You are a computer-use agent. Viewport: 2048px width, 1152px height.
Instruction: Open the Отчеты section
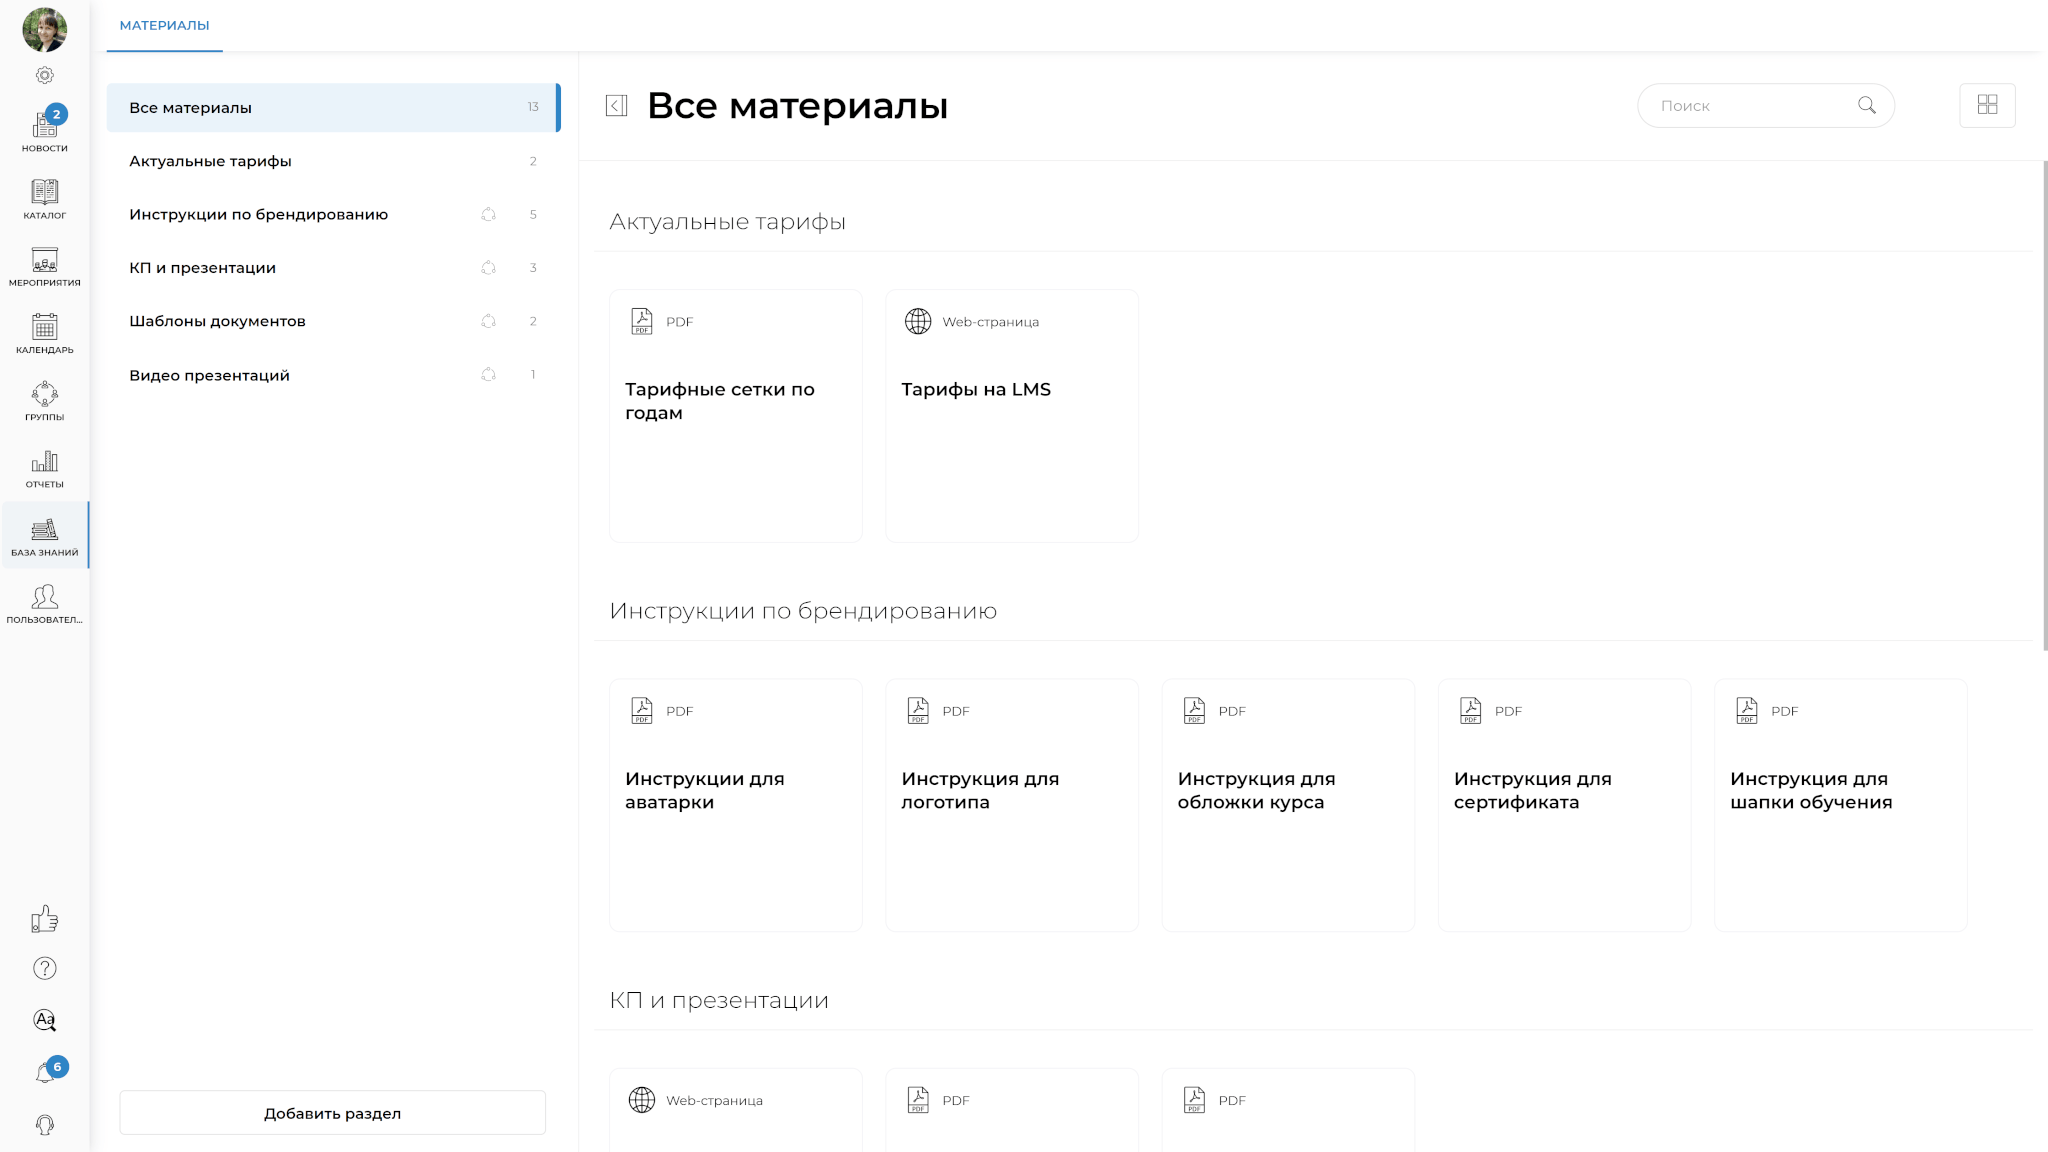coord(44,465)
